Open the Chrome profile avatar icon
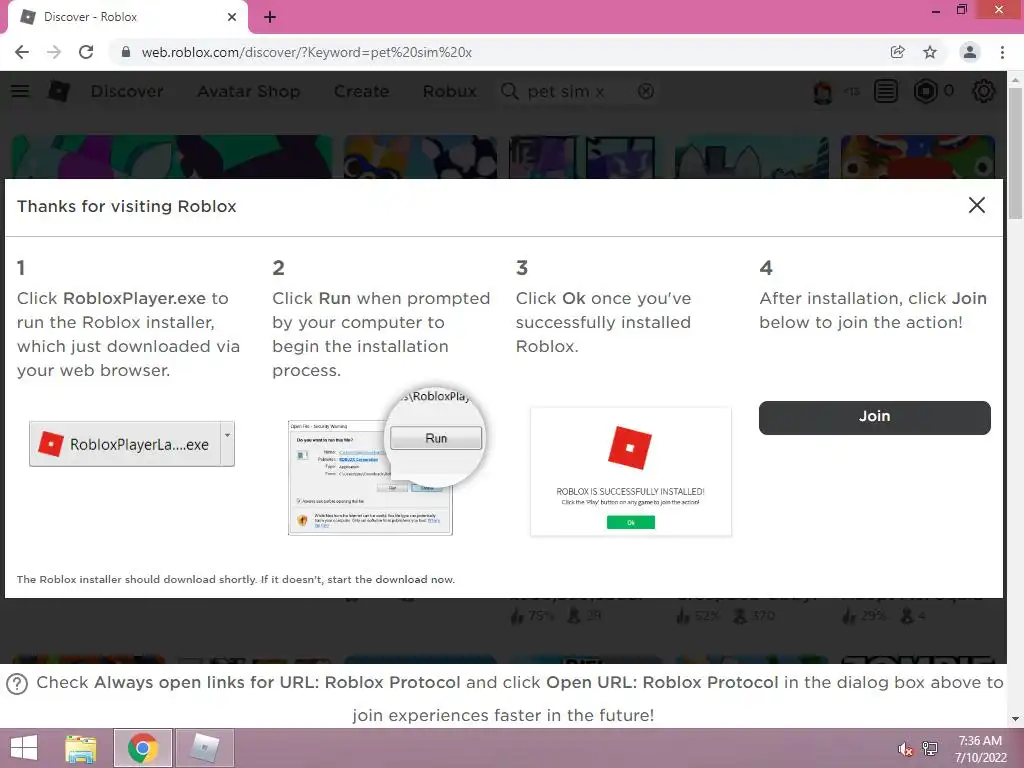Screen dimensions: 1024x768 point(970,52)
